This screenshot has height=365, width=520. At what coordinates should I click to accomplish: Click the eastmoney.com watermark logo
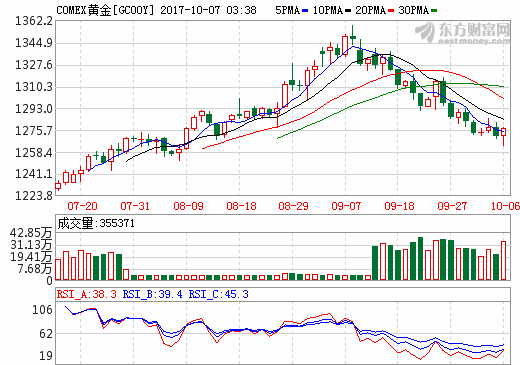[x=463, y=33]
